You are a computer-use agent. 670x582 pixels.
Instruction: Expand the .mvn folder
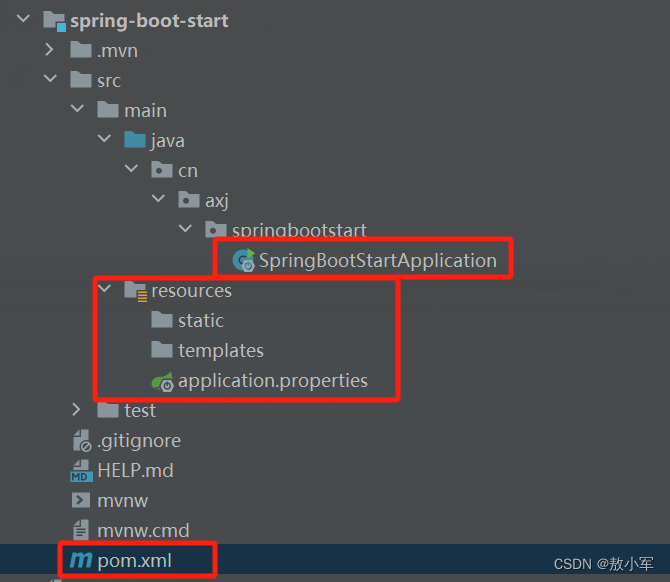[49, 50]
